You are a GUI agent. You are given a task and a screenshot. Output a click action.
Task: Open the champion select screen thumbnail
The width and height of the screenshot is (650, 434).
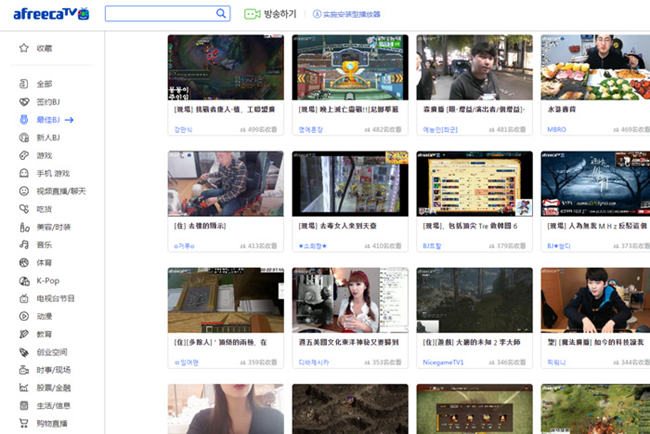click(474, 184)
